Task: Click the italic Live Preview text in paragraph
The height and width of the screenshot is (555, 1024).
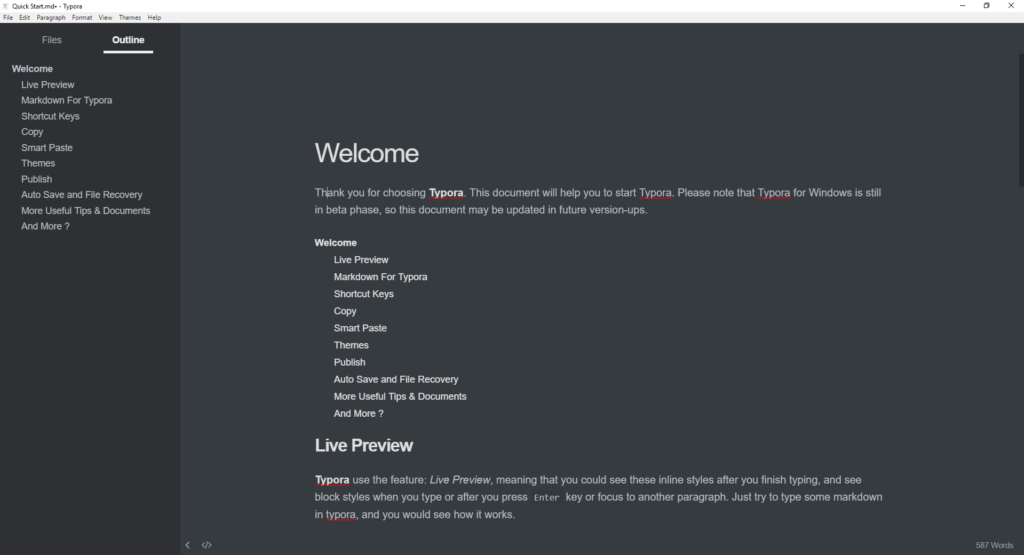Action: [460, 480]
